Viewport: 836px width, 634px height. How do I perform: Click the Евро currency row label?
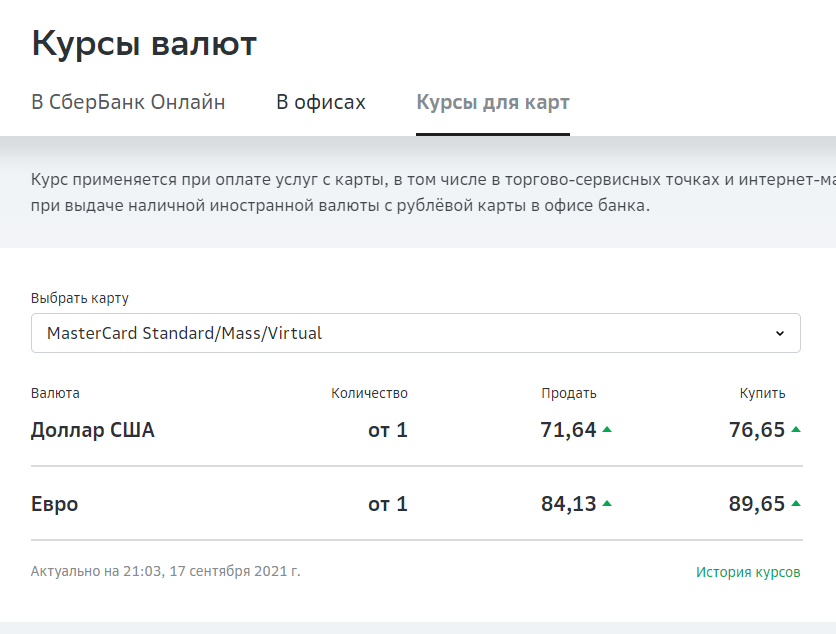[x=55, y=505]
